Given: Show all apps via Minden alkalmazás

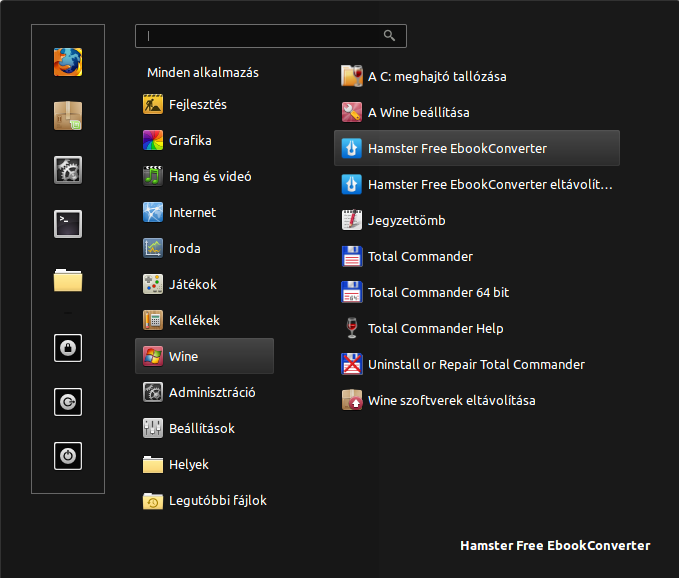Looking at the screenshot, I should (x=203, y=73).
